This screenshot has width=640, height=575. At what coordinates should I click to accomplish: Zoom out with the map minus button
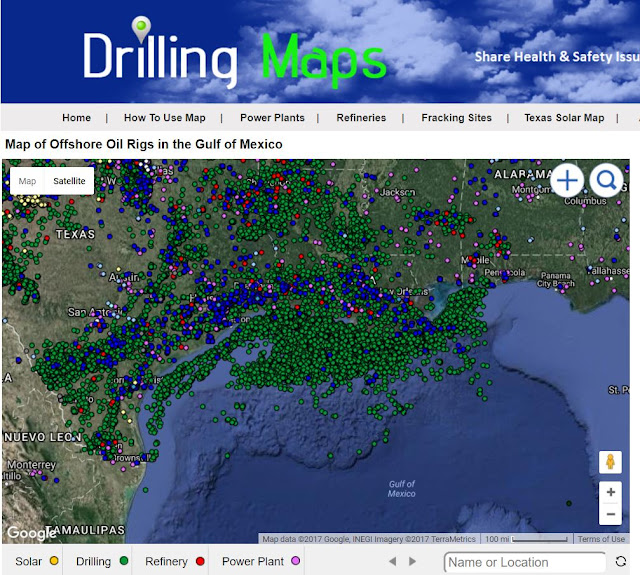coord(611,514)
